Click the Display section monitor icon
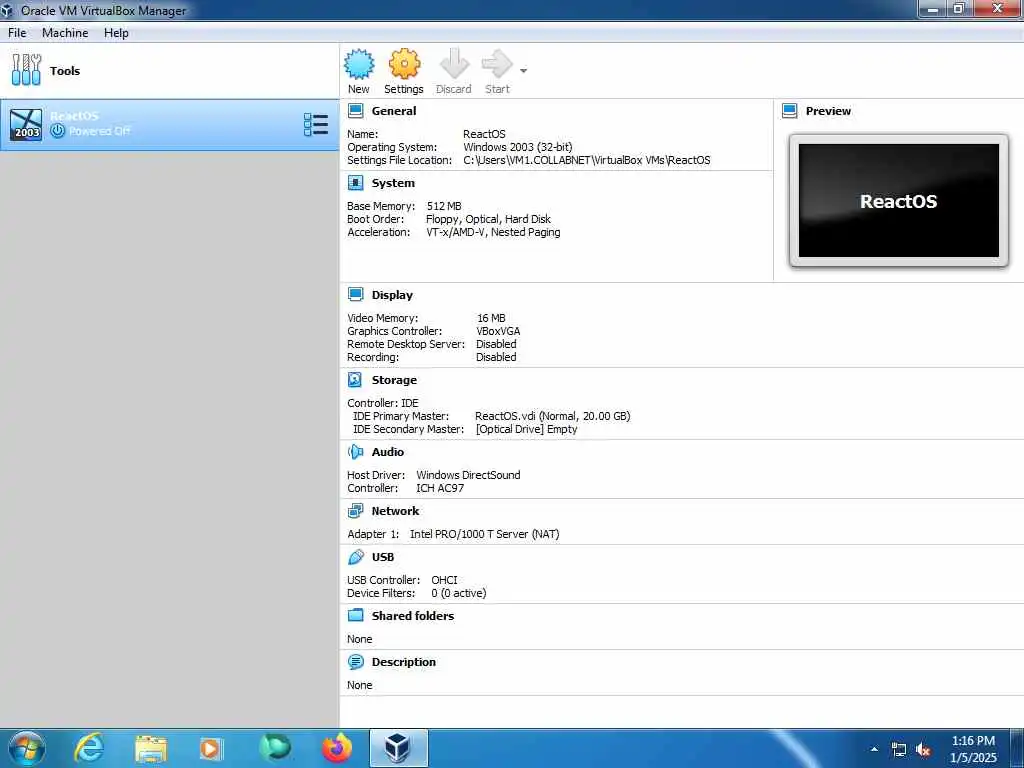 pyautogui.click(x=356, y=295)
